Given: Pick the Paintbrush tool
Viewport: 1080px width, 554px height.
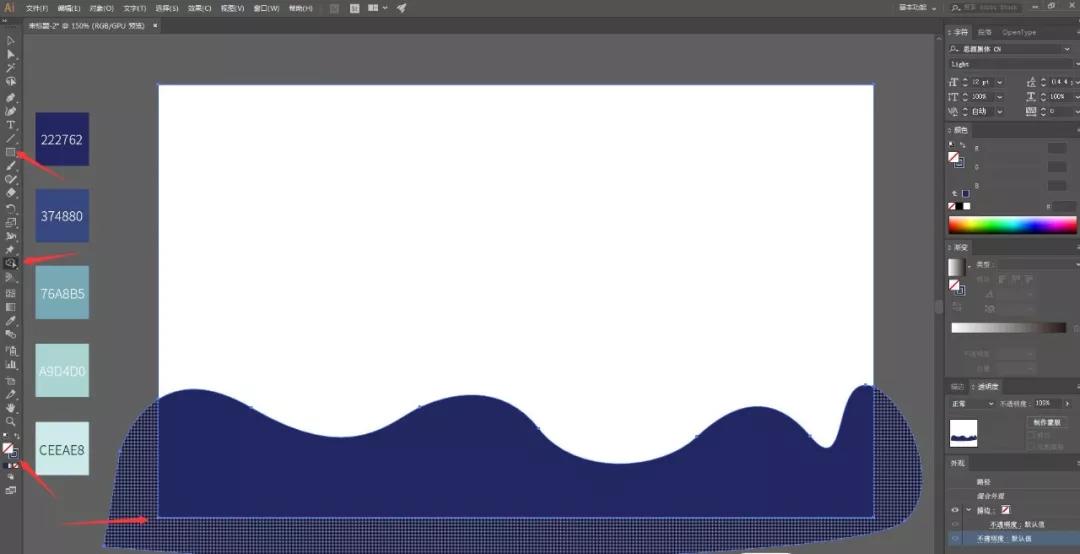Looking at the screenshot, I should tap(11, 166).
